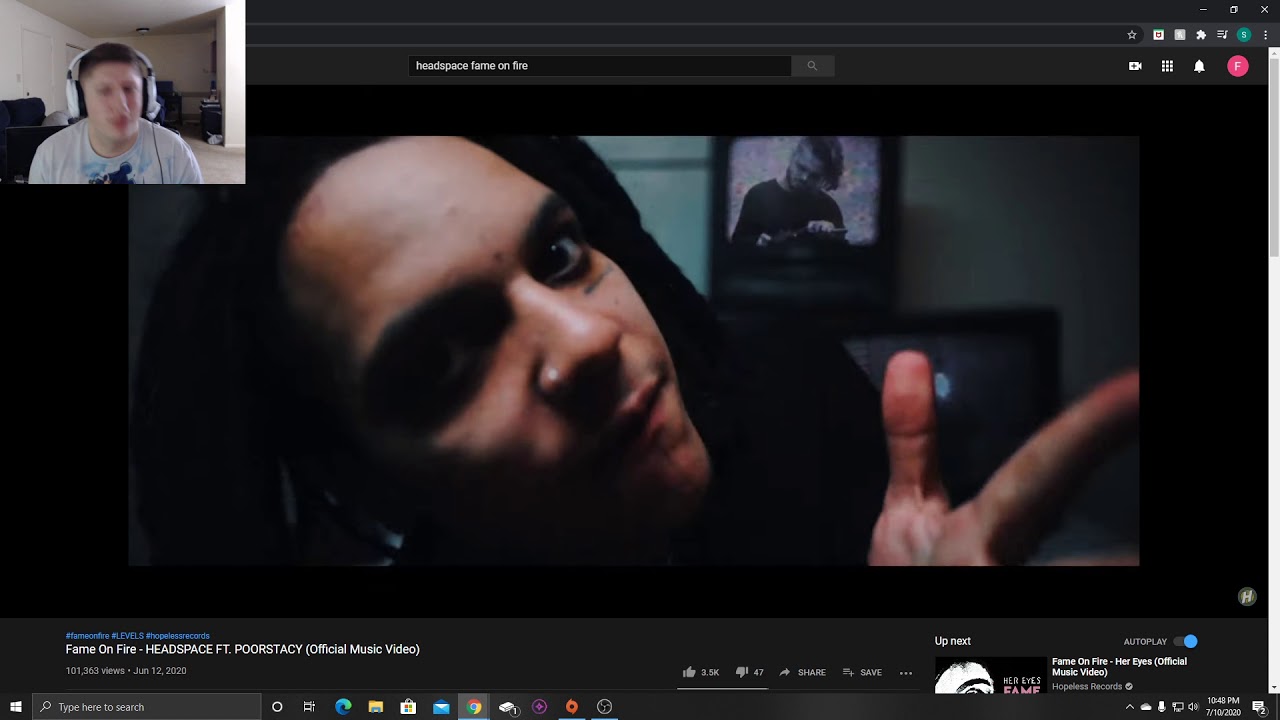
Task: Open OBS Studio from taskbar
Action: pos(604,707)
